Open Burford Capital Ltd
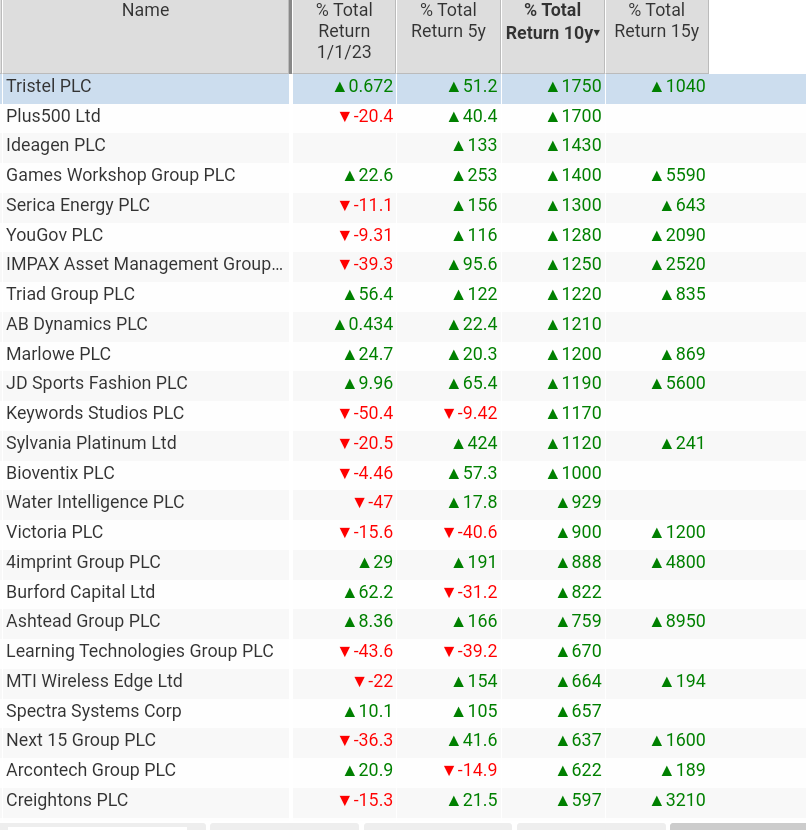The image size is (806, 830). [x=80, y=592]
